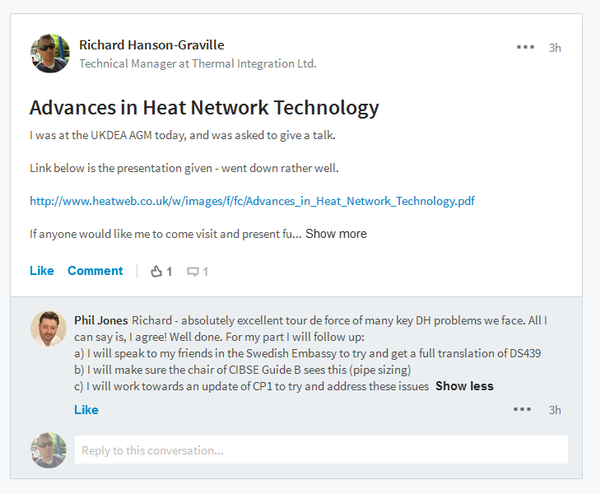Open Richard Hanson-Graville's profile photo
This screenshot has height=494, width=600.
50,53
